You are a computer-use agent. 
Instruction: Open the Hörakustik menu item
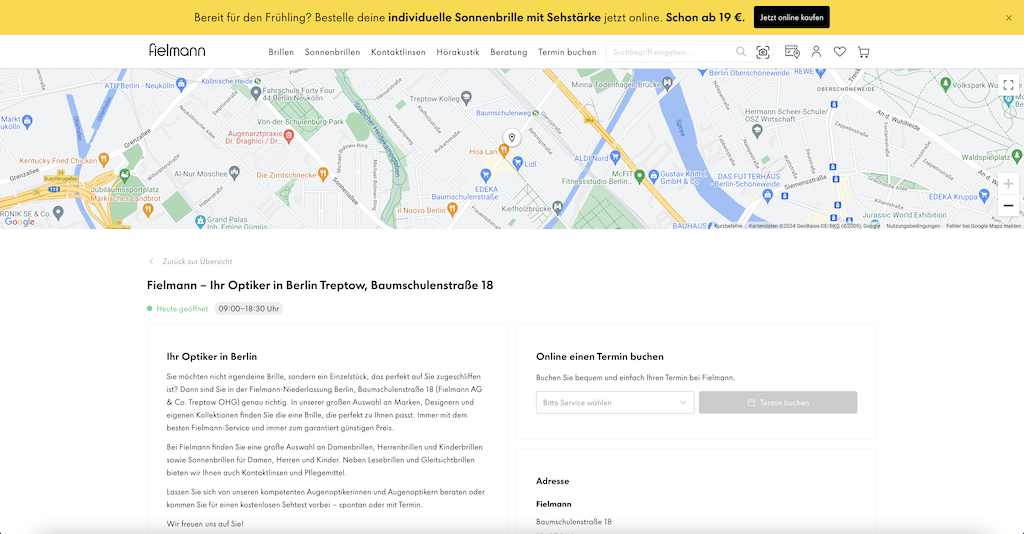tap(458, 52)
